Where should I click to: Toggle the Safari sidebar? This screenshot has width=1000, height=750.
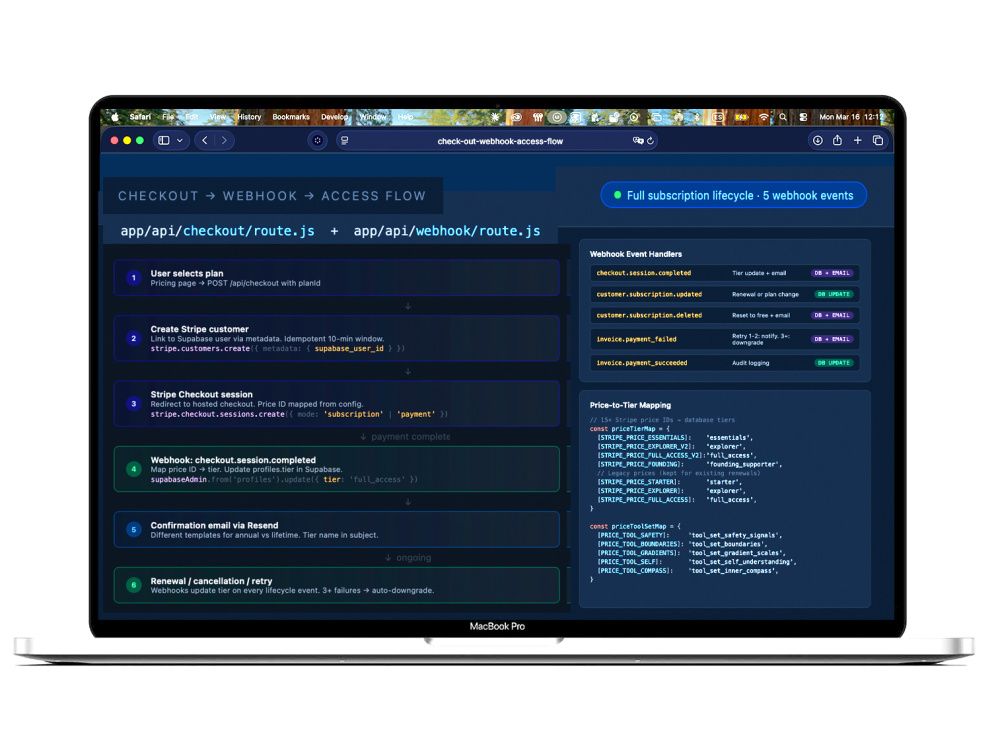164,140
